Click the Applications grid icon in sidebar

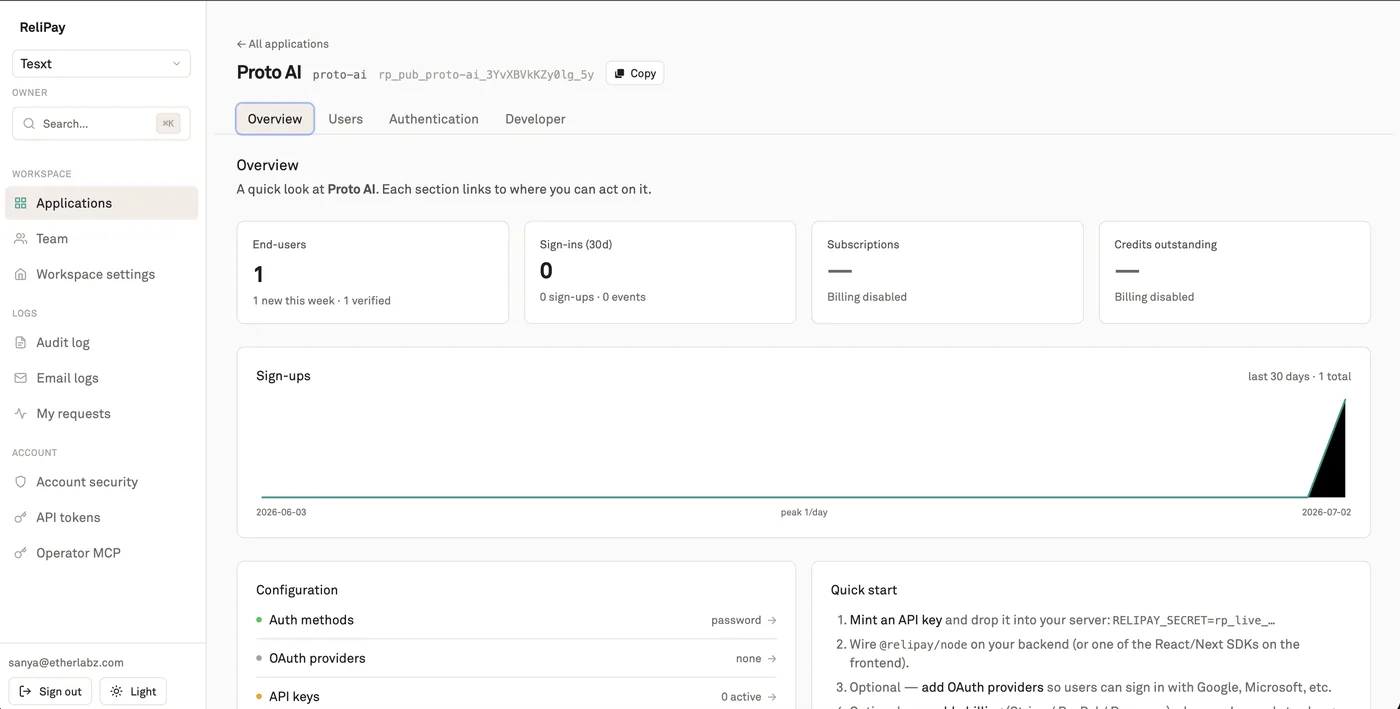pos(20,203)
